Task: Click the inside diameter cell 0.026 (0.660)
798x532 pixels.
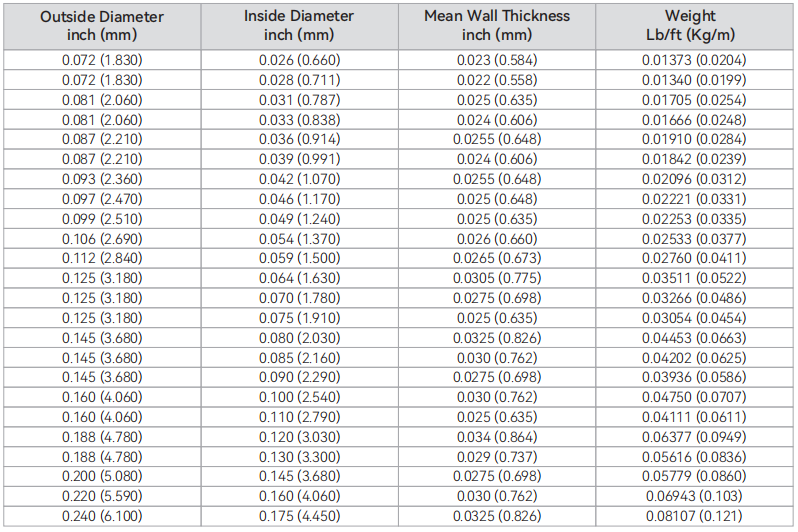Action: click(299, 60)
